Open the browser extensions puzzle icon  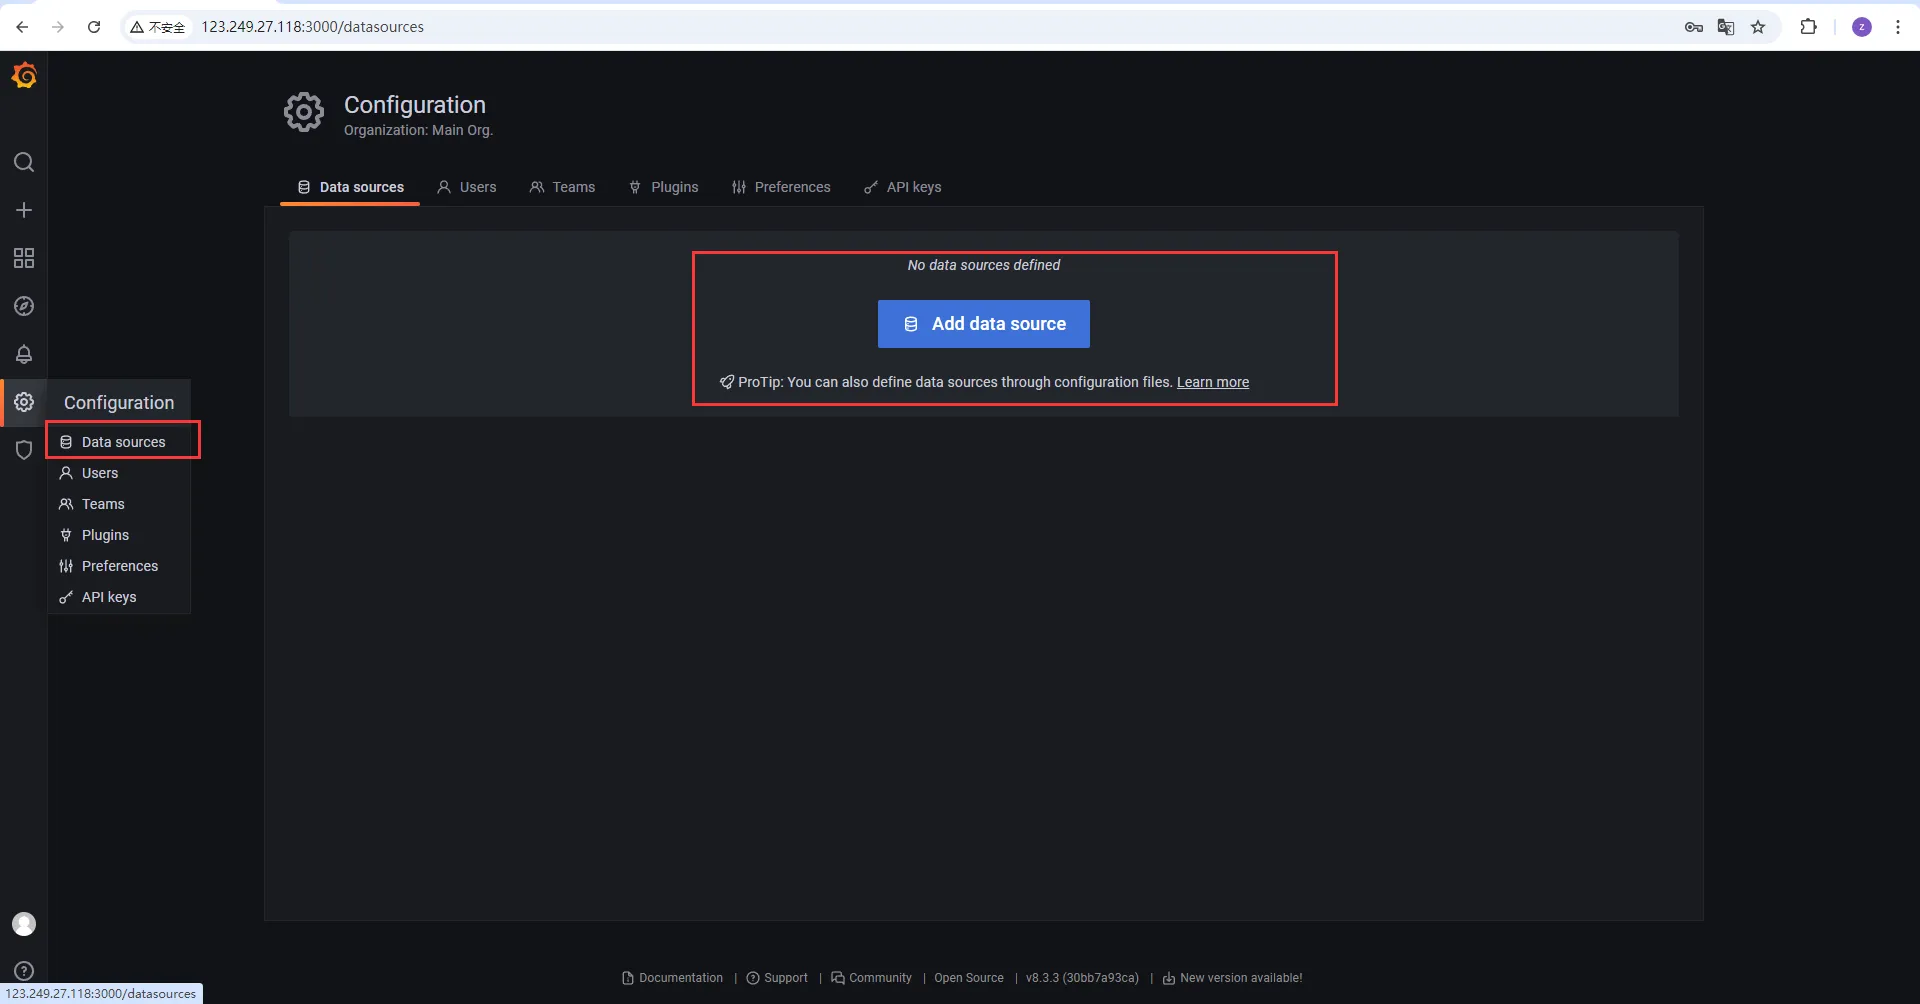(1808, 27)
